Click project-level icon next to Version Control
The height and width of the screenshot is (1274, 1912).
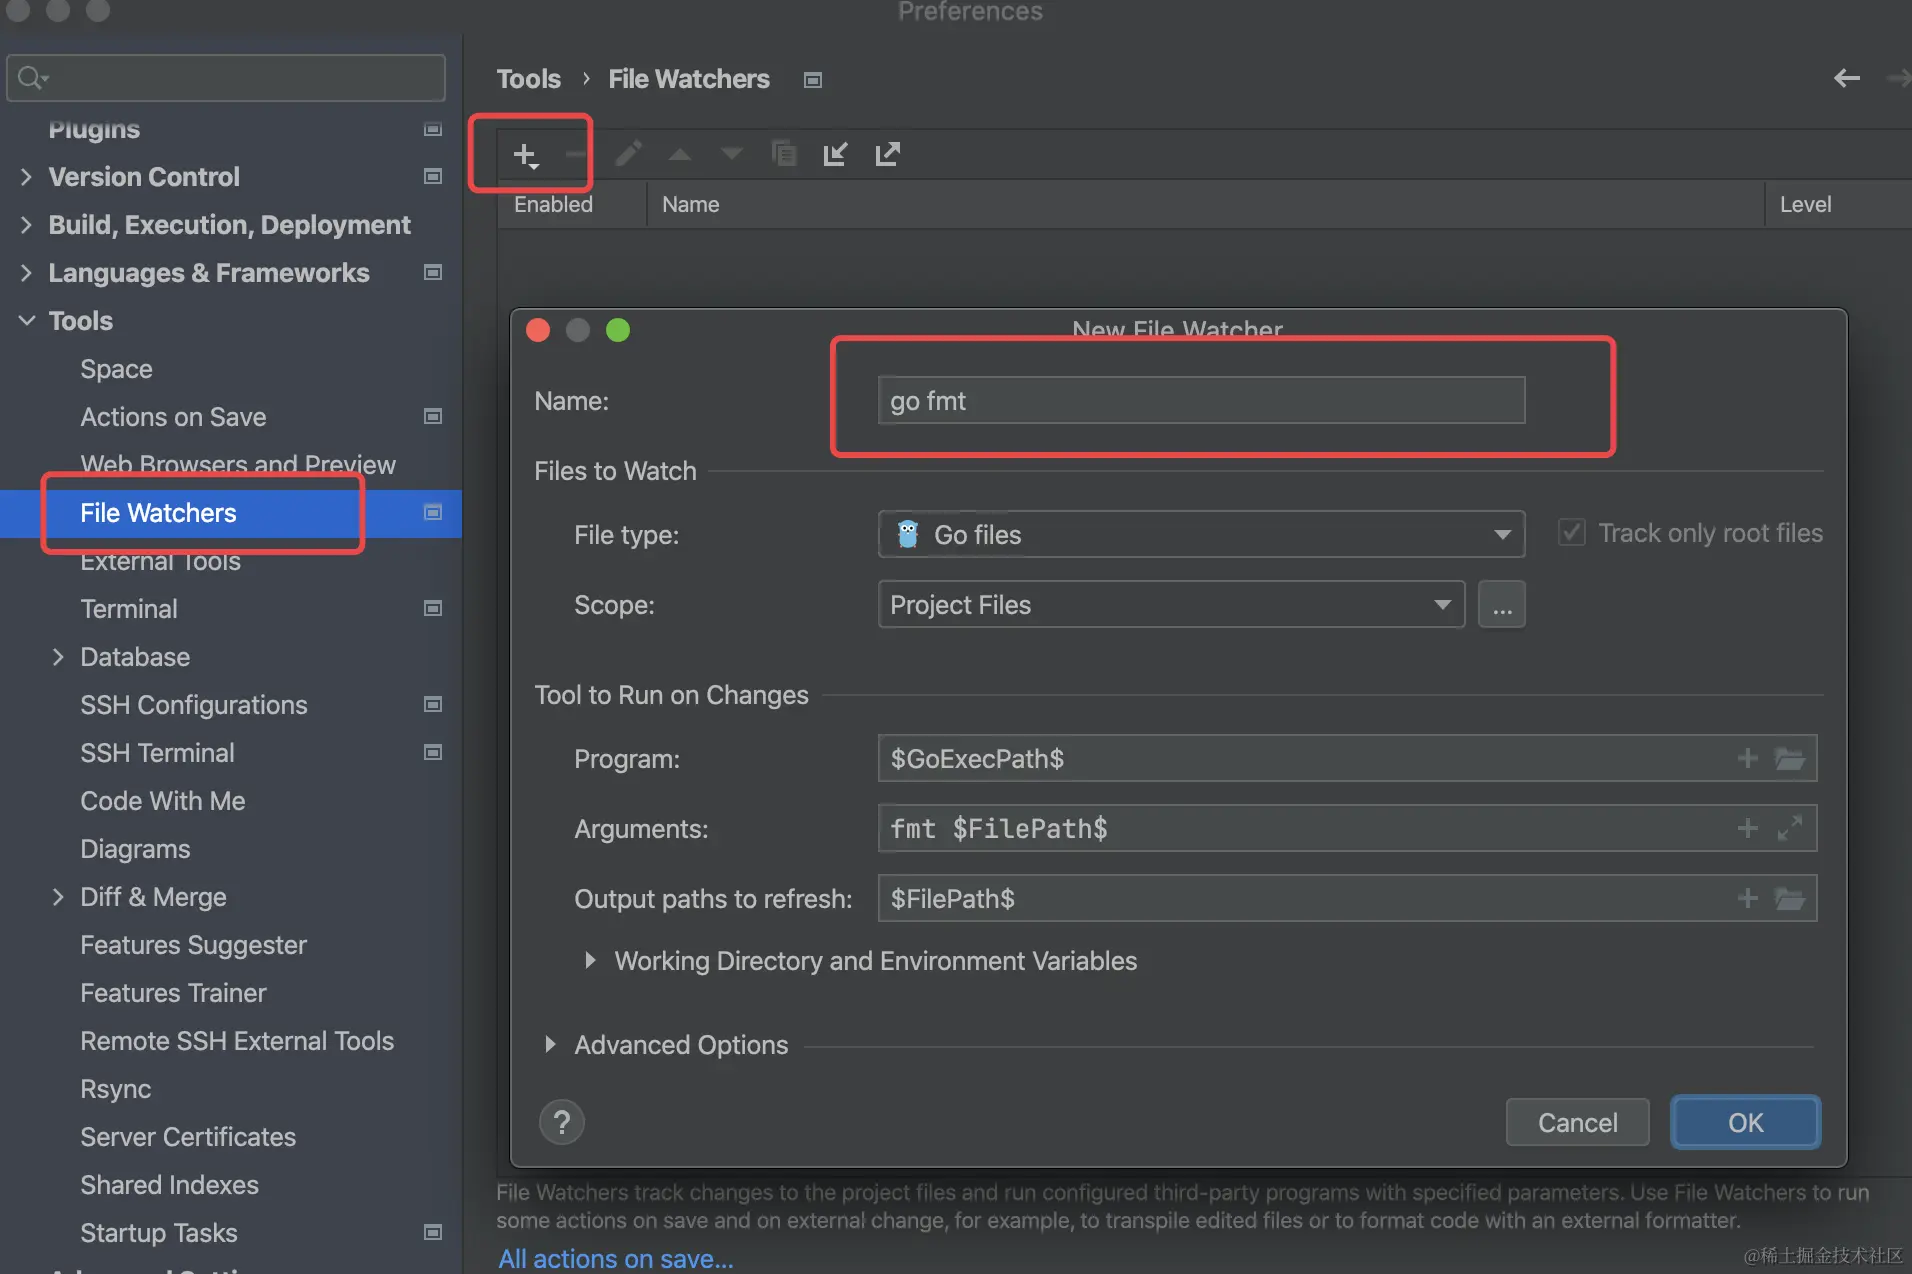pyautogui.click(x=433, y=176)
